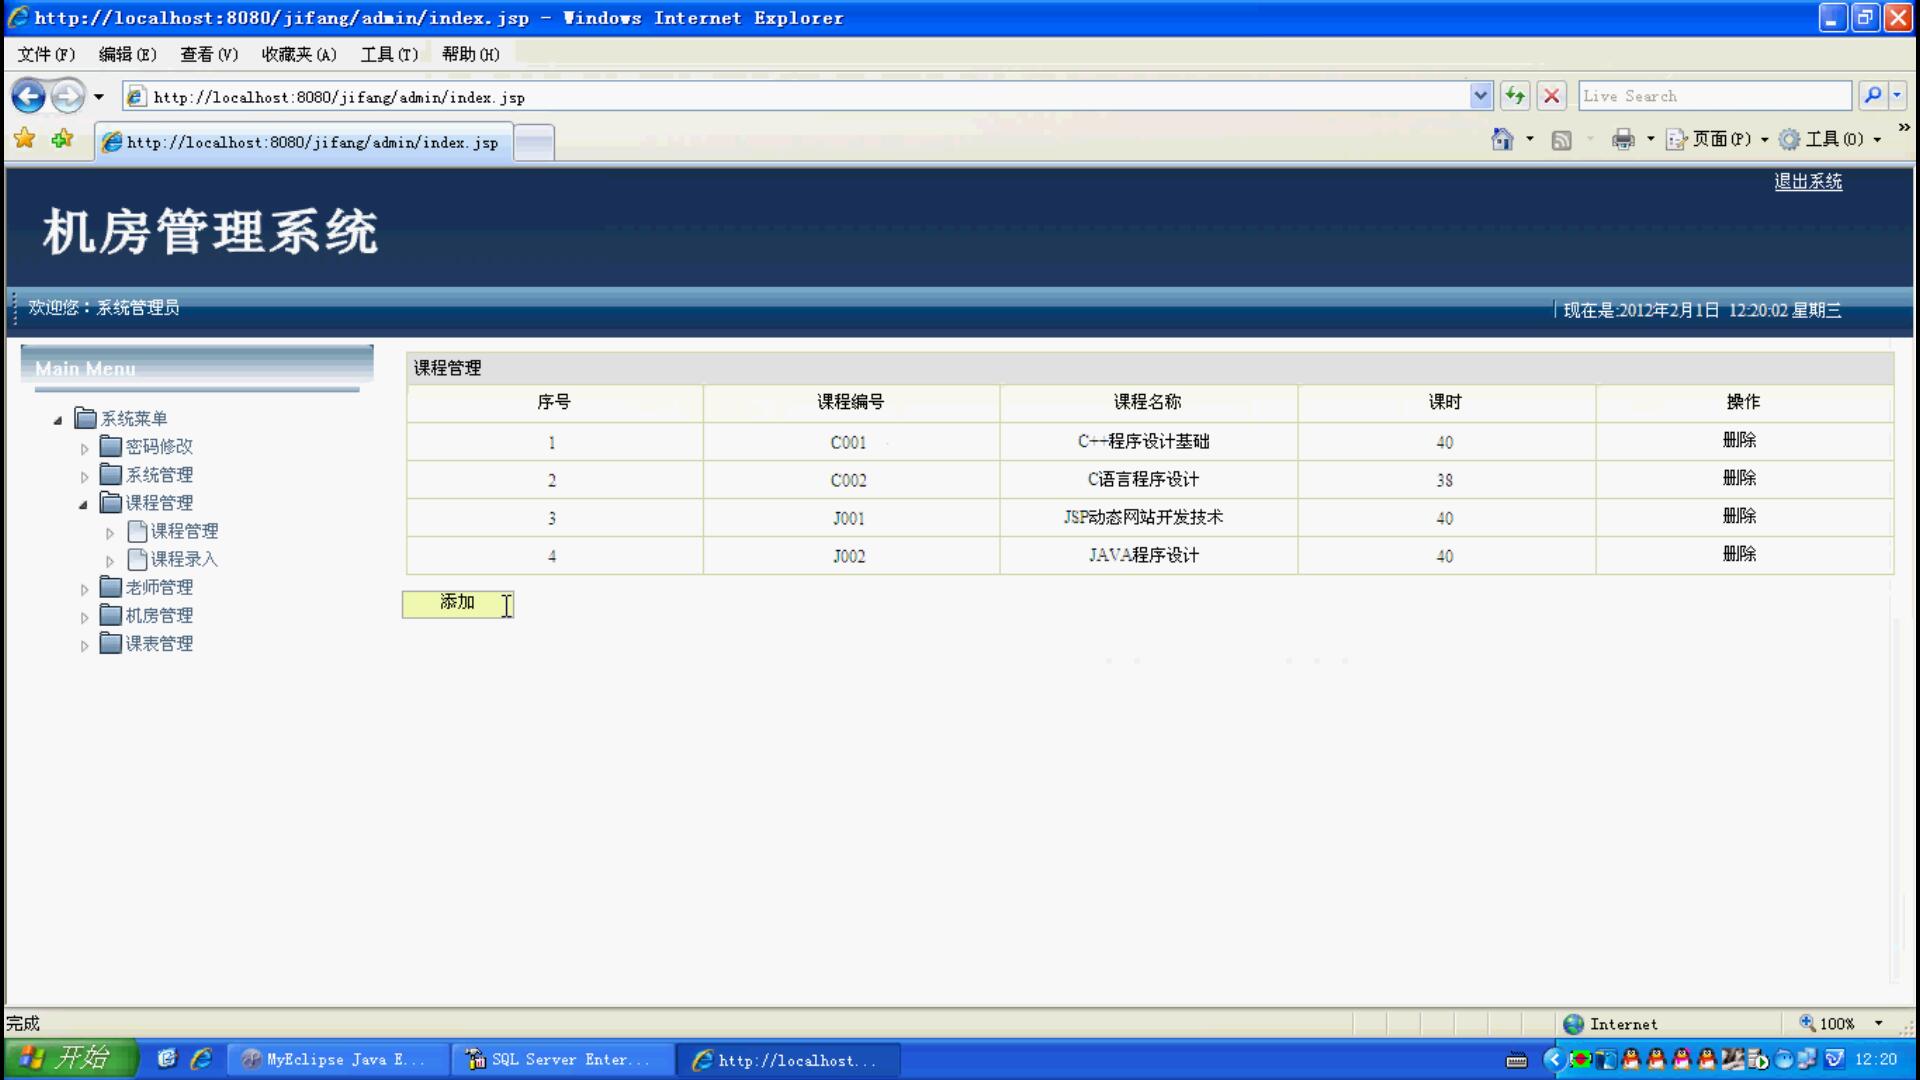Open the 编辑(E) menu
Viewport: 1920px width, 1080px height.
pos(127,54)
